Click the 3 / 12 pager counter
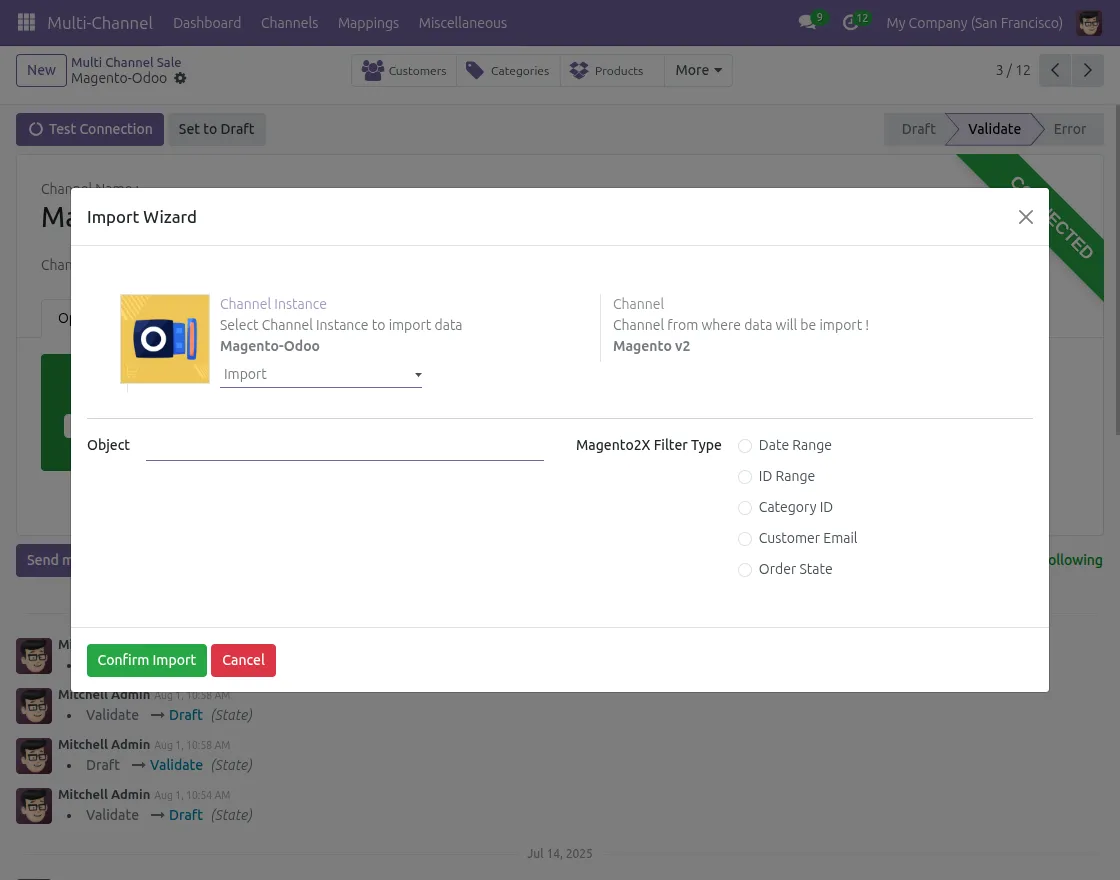1120x880 pixels. pyautogui.click(x=1013, y=70)
